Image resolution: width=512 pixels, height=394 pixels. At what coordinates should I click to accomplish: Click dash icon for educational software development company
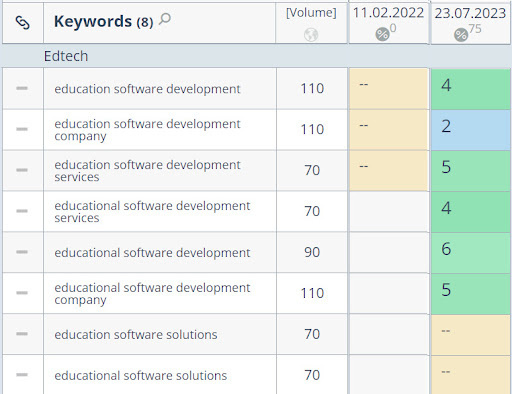pyautogui.click(x=22, y=293)
